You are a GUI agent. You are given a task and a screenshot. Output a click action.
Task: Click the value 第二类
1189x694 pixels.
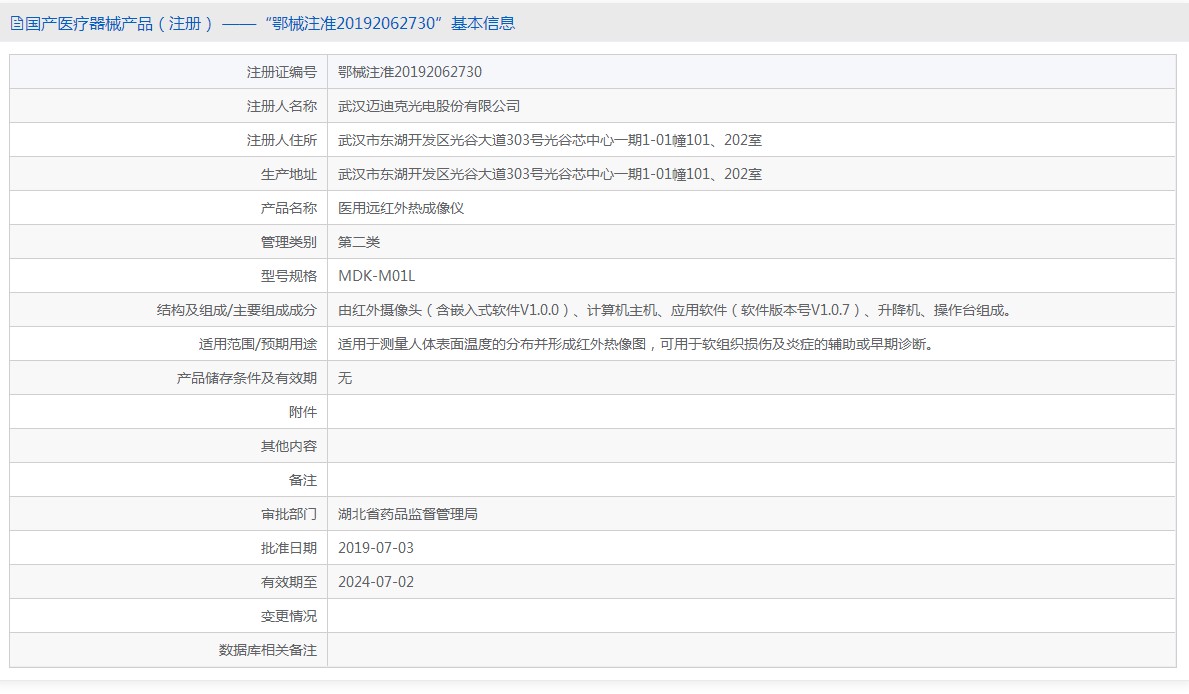[359, 242]
